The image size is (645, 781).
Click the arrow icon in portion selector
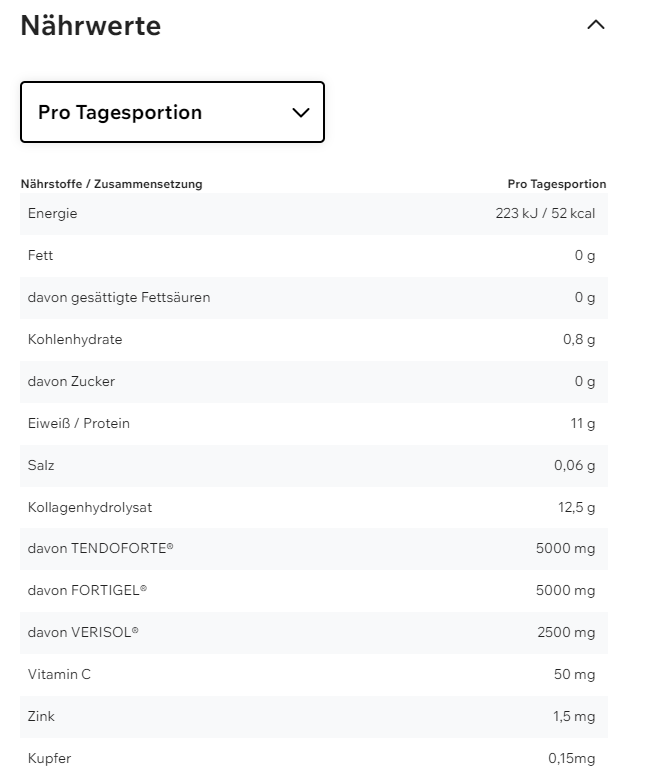300,113
